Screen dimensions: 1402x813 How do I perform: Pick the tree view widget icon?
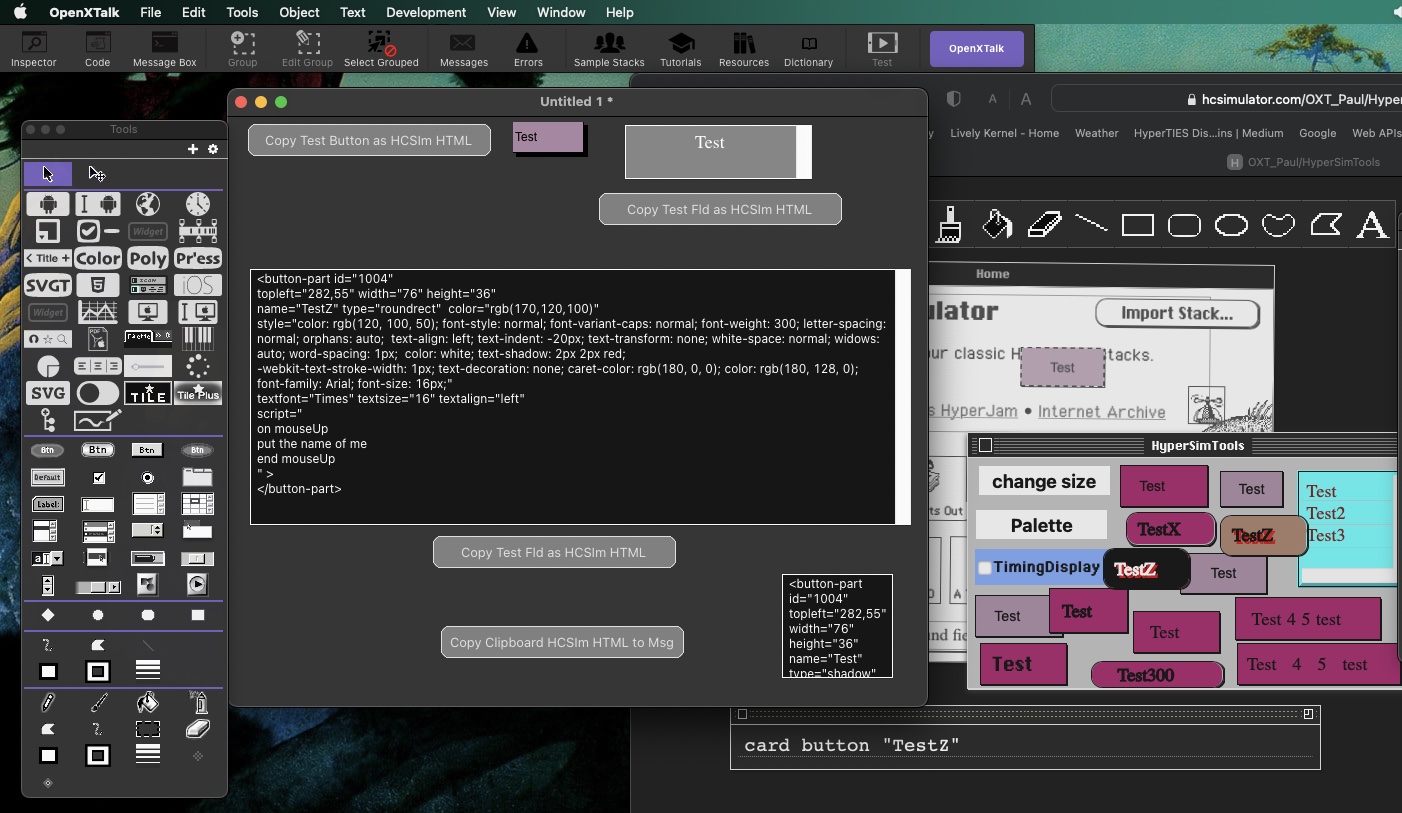click(48, 420)
